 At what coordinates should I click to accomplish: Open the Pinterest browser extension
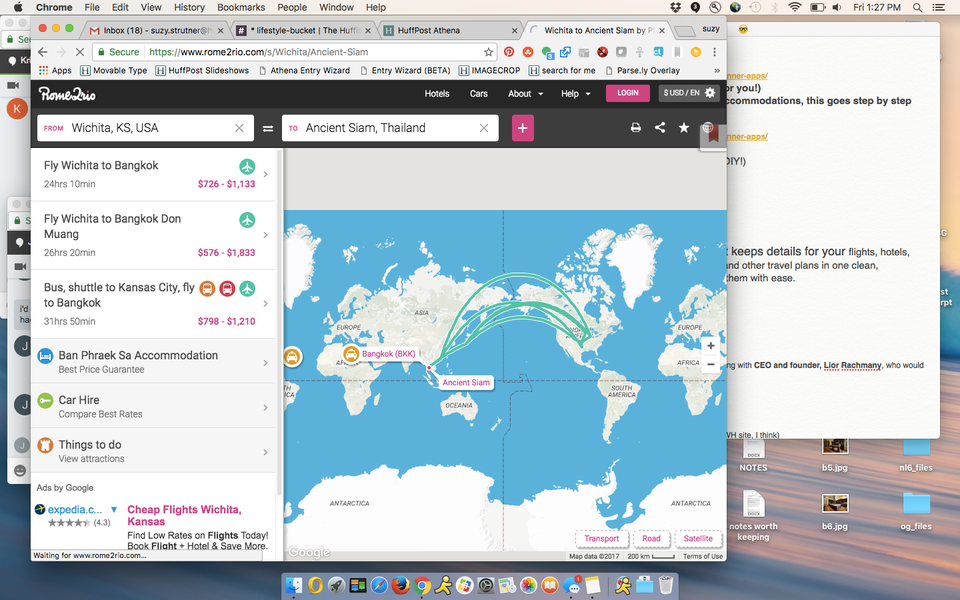(x=509, y=52)
